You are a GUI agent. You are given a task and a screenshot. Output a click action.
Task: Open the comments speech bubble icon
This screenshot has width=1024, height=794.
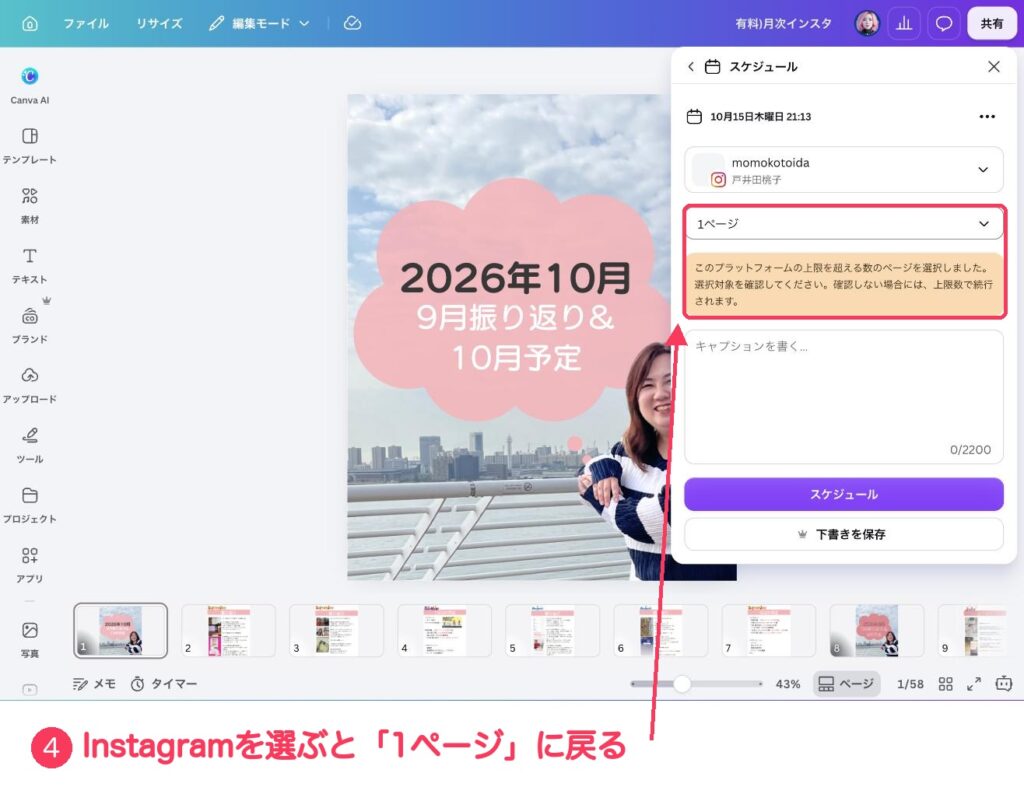[944, 24]
